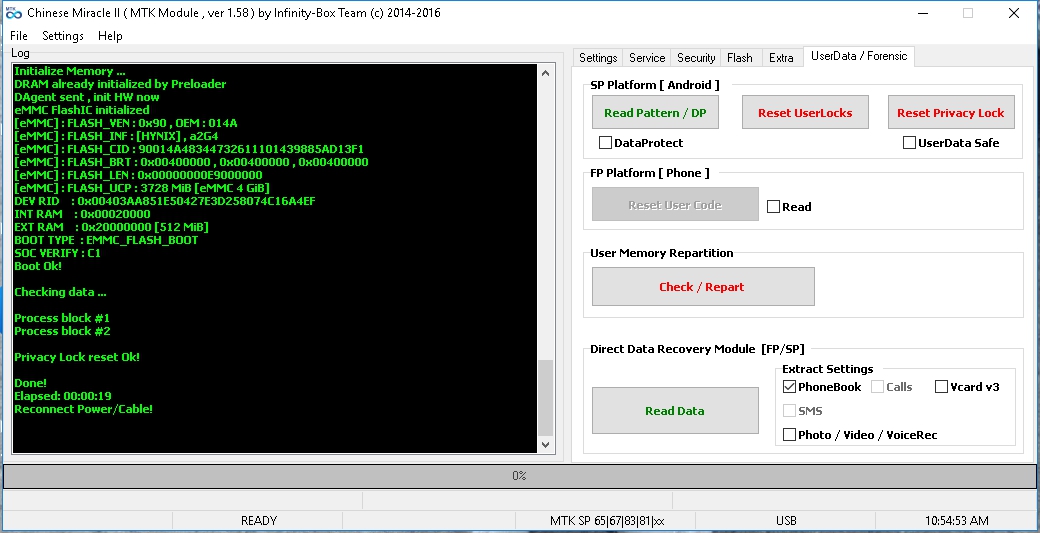
Task: Click the 'eMMC FlashIC initialized' log line
Action: [x=82, y=110]
